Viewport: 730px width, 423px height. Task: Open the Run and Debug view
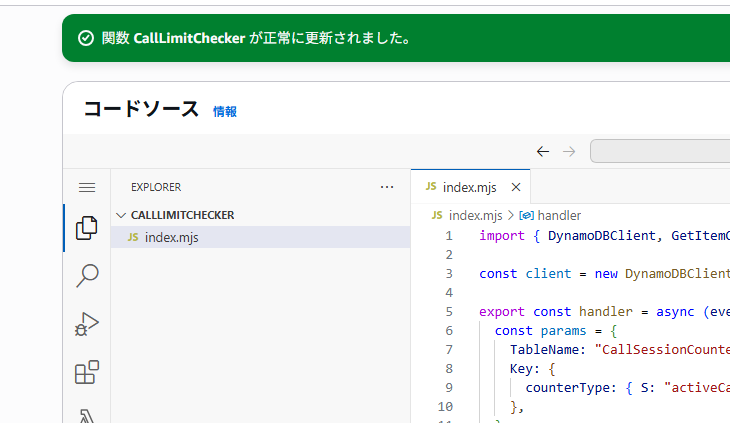87,324
